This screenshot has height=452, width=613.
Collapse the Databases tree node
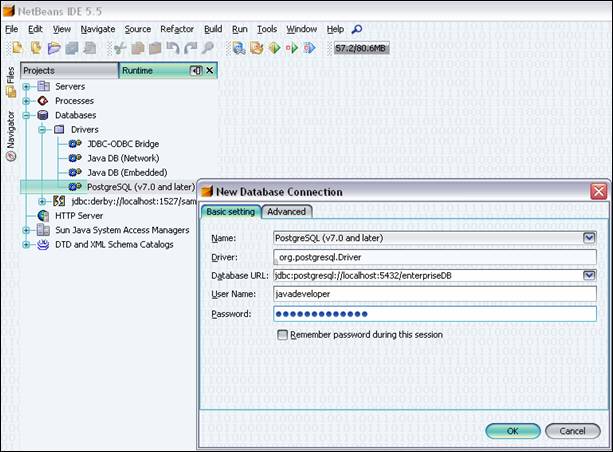(x=26, y=115)
